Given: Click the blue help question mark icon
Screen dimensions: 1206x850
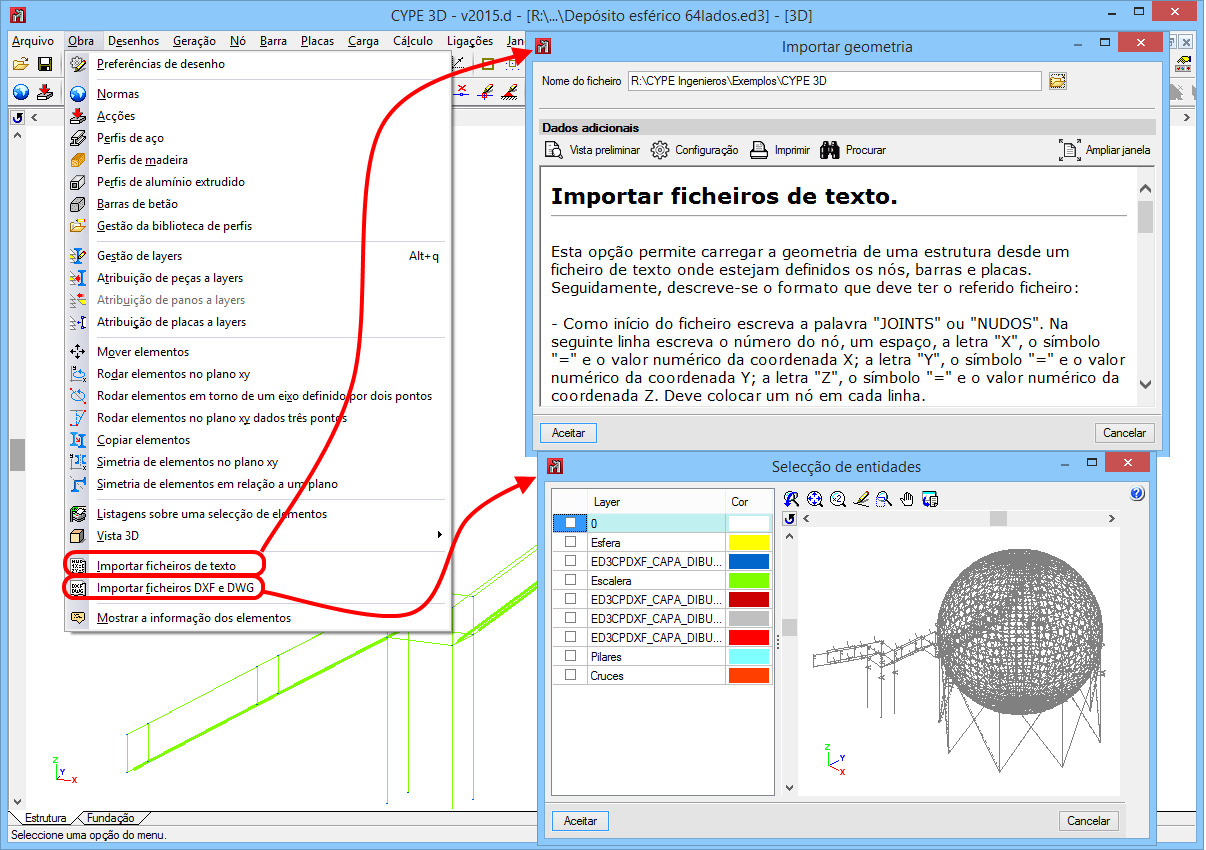Looking at the screenshot, I should 1137,494.
